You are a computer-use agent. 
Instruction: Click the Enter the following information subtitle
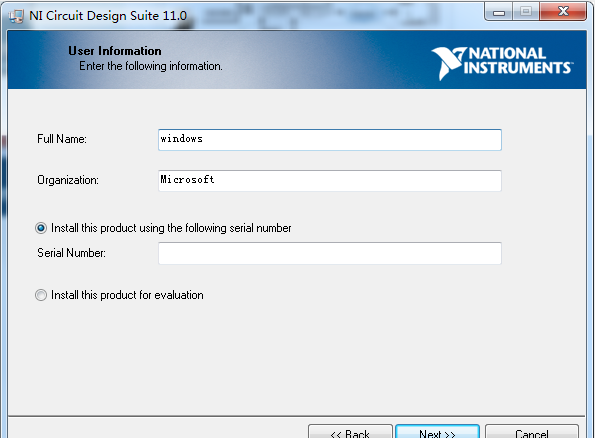pos(151,66)
